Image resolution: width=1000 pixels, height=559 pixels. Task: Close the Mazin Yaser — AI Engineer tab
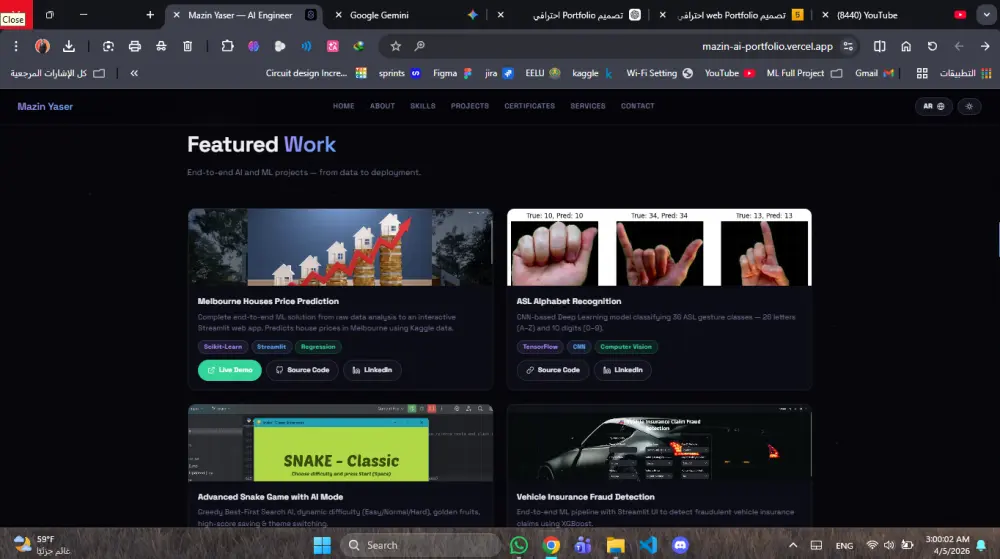177,15
